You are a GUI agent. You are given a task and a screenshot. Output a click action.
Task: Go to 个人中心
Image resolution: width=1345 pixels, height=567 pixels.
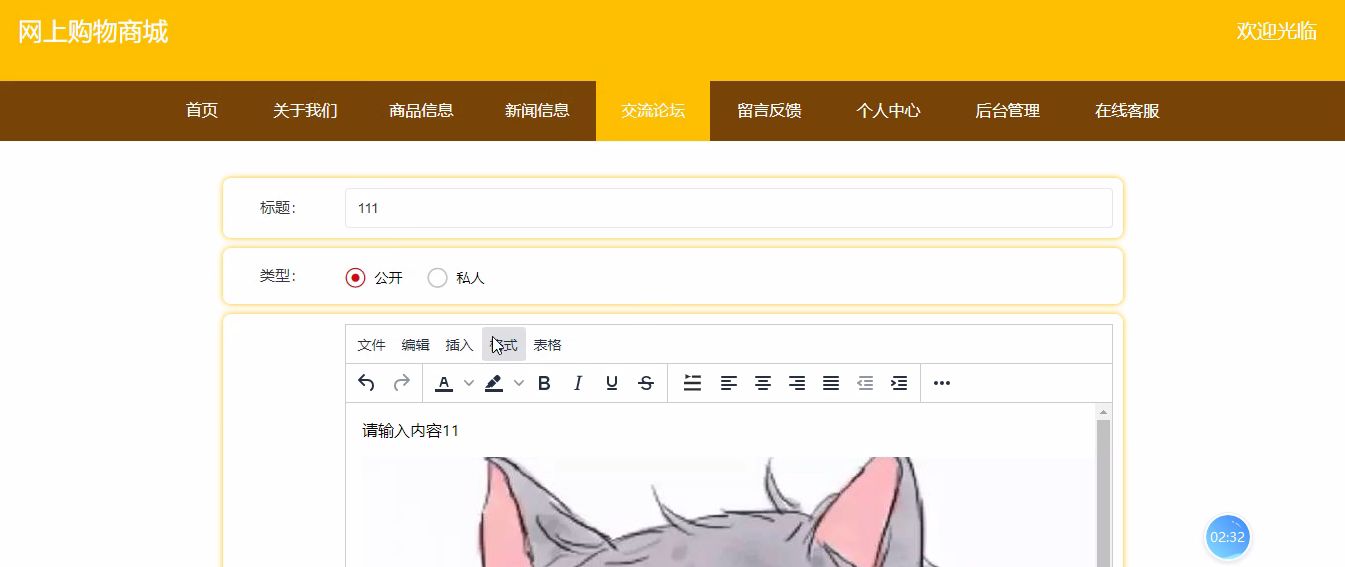coord(888,111)
